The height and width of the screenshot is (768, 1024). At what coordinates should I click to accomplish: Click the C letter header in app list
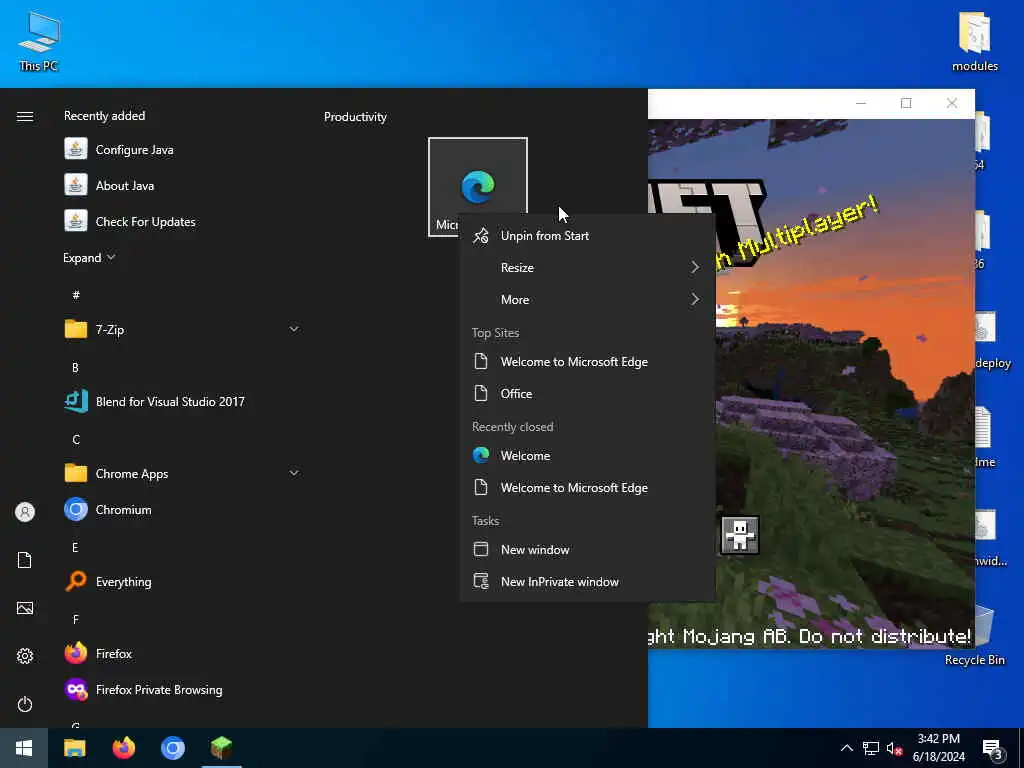click(76, 440)
